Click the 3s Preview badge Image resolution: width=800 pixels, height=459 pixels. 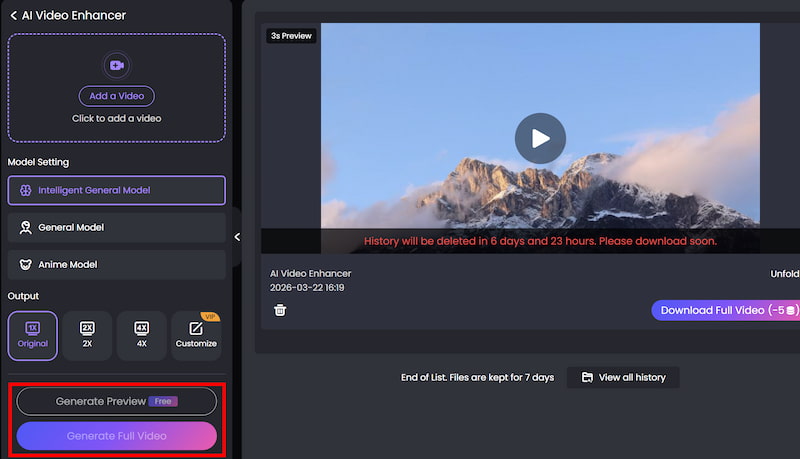291,36
